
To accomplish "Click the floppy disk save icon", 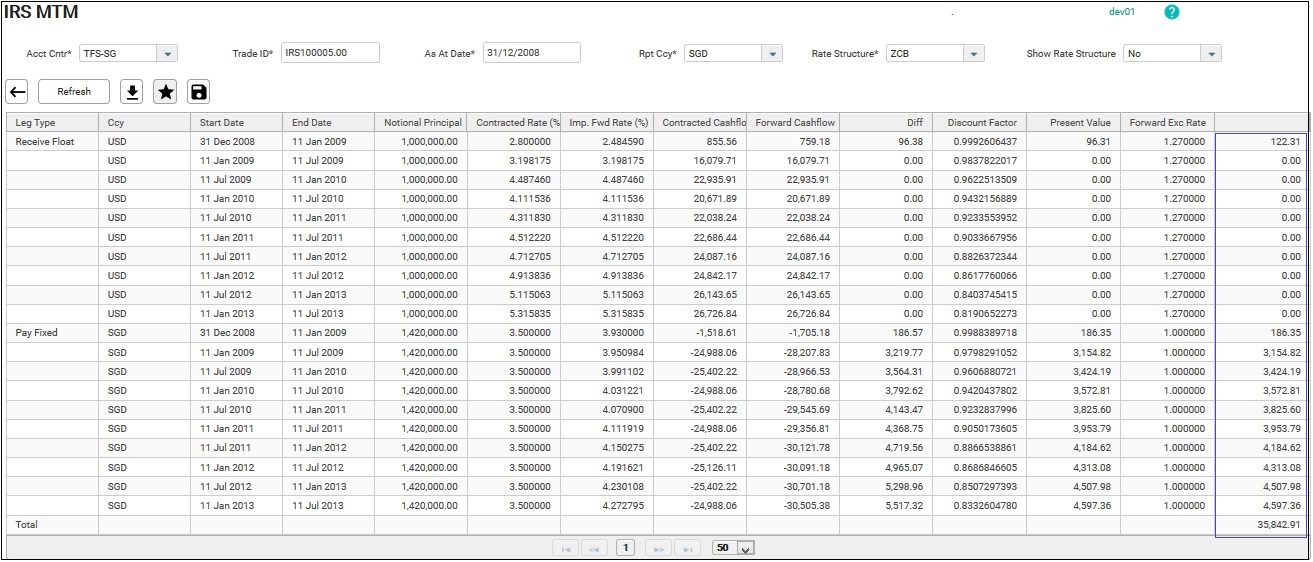I will pyautogui.click(x=199, y=92).
